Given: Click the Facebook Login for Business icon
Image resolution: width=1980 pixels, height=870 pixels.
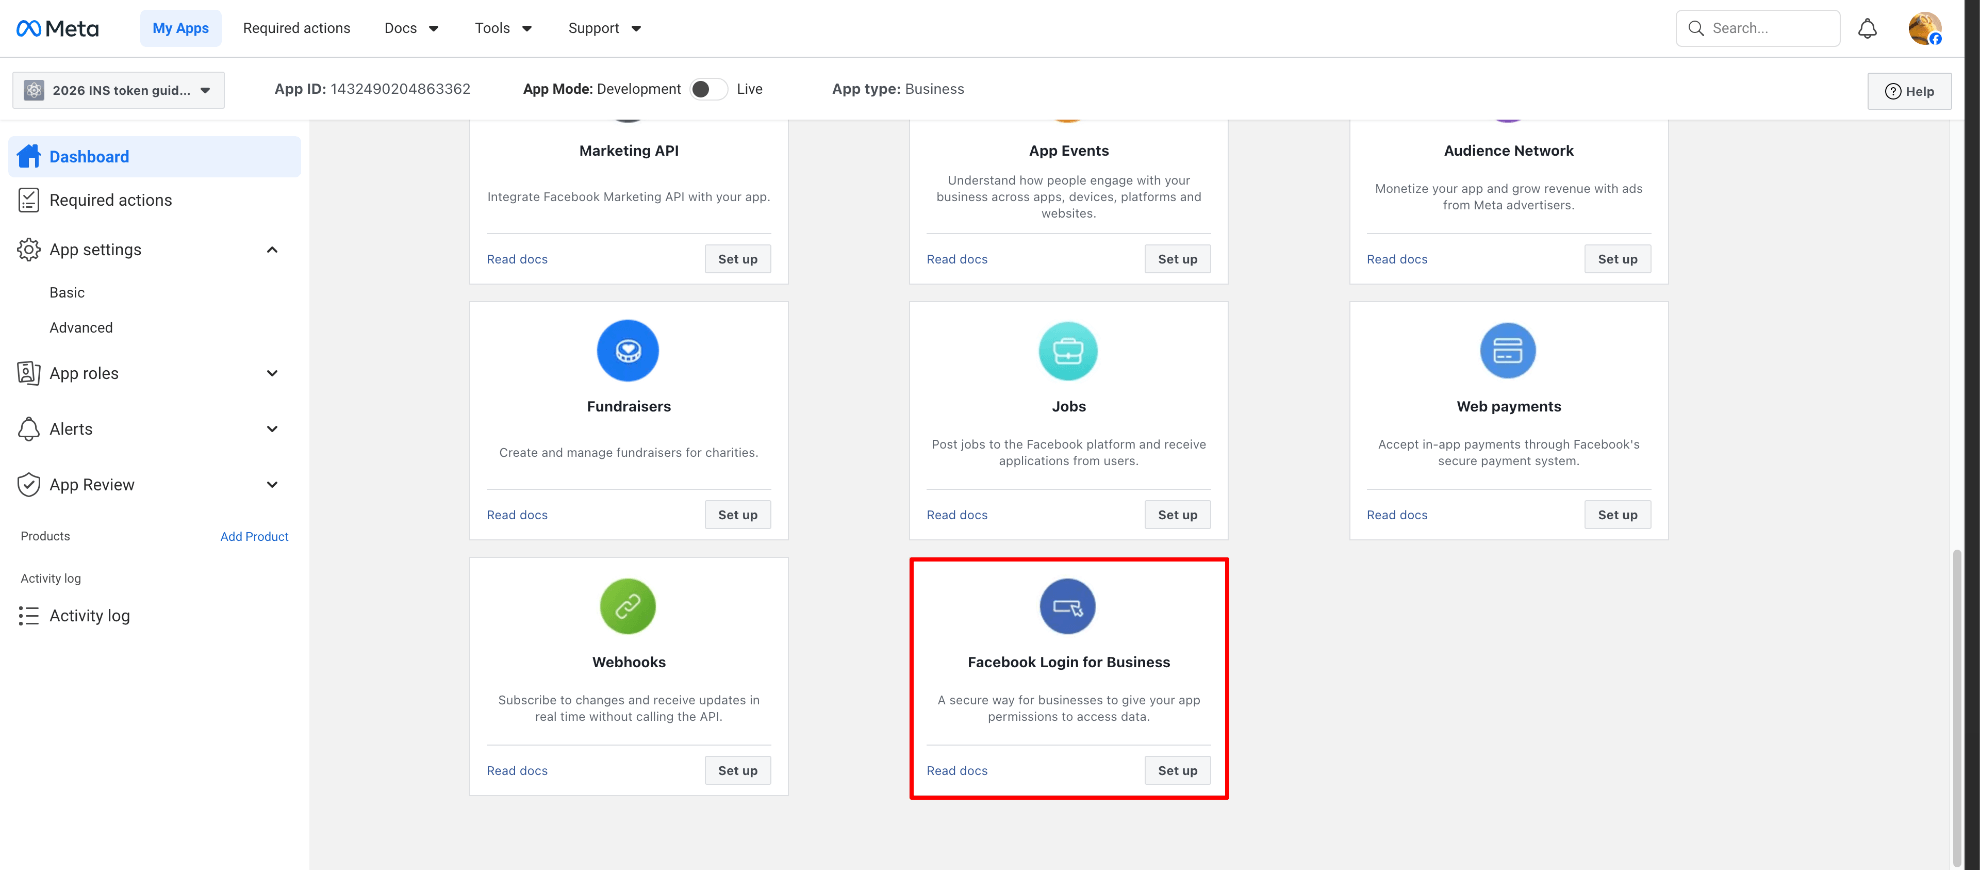Looking at the screenshot, I should click(1068, 607).
